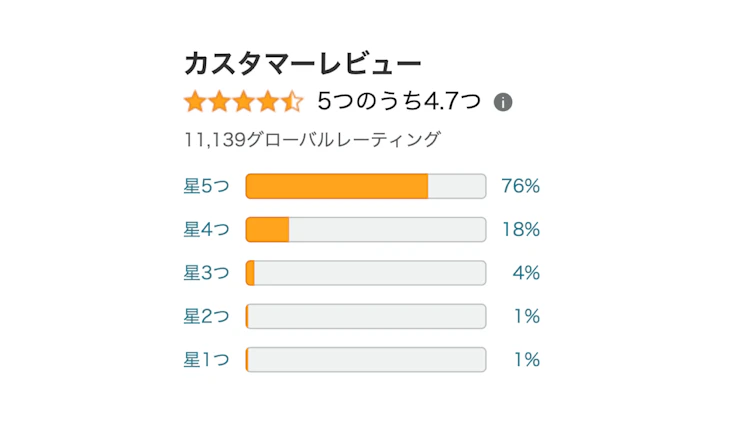Click the 18% percentage link
Screen dimensions: 750x422
(x=520, y=229)
